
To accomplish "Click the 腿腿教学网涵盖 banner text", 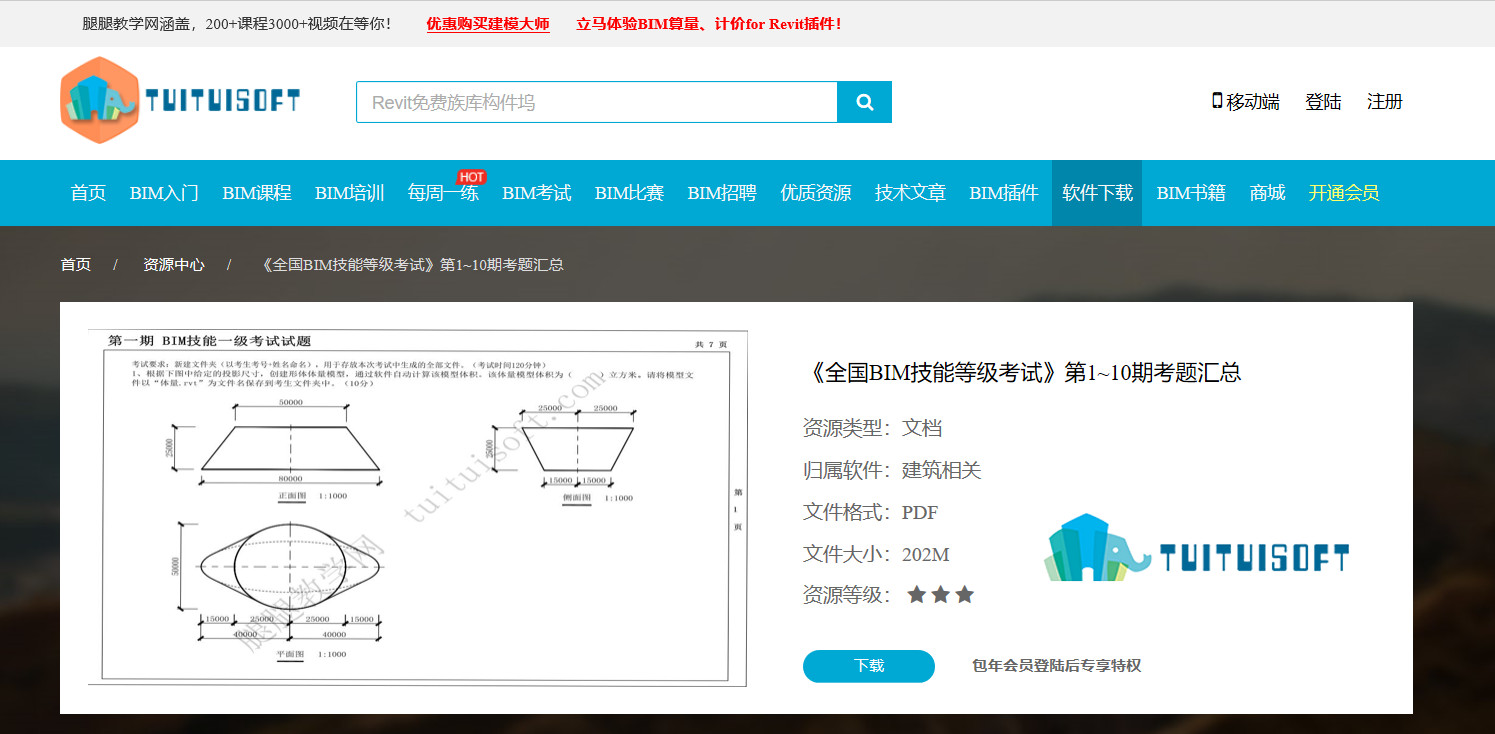I will (236, 24).
